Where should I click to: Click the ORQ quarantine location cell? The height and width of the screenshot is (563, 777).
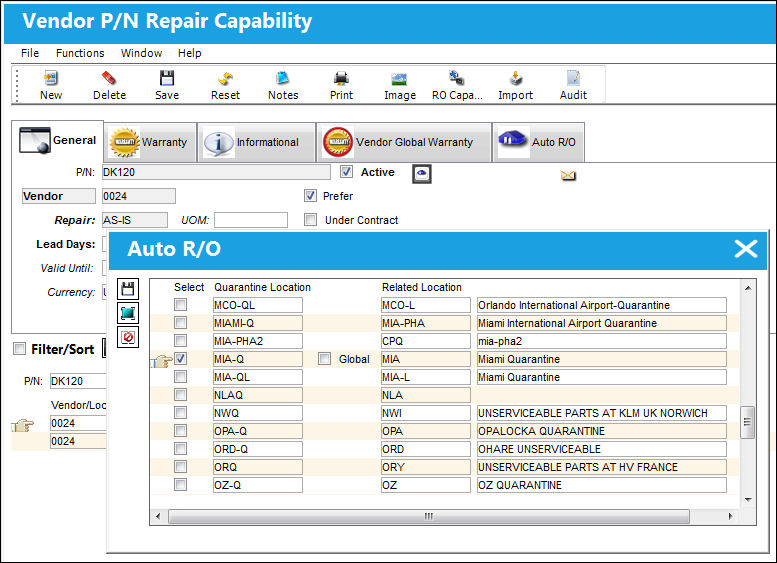pyautogui.click(x=258, y=467)
